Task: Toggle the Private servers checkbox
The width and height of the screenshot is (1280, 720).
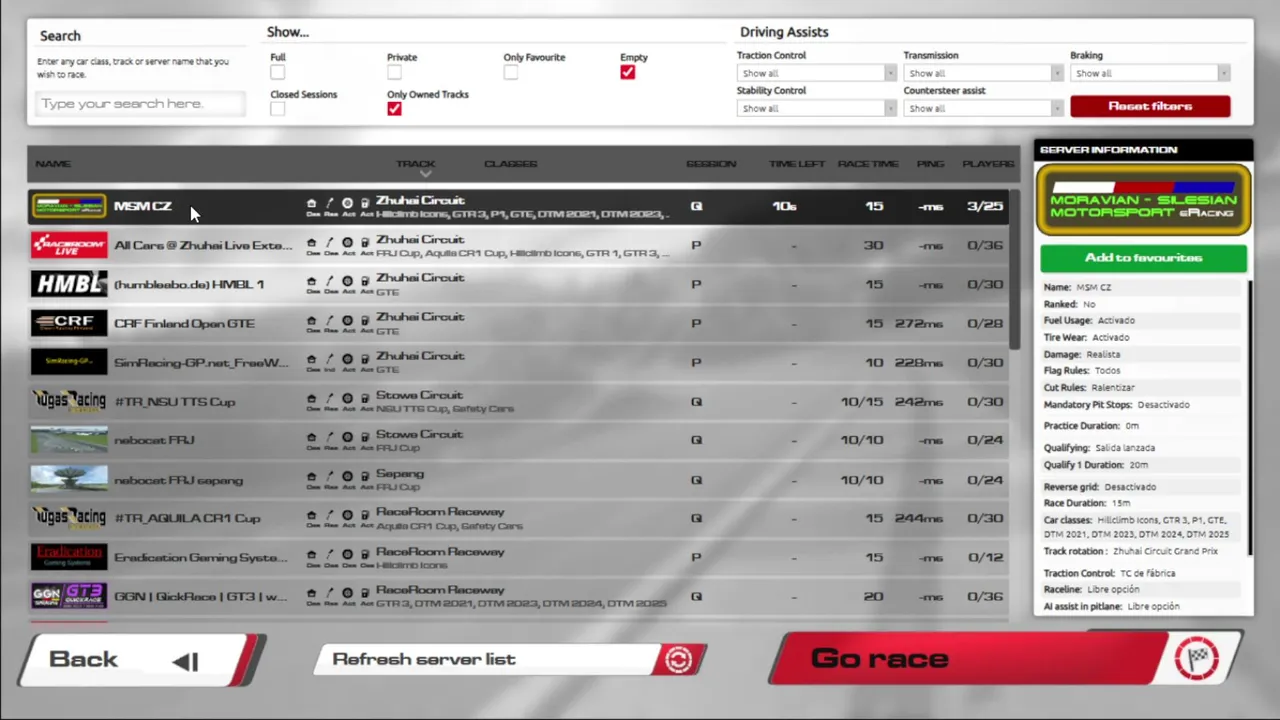Action: click(x=394, y=72)
